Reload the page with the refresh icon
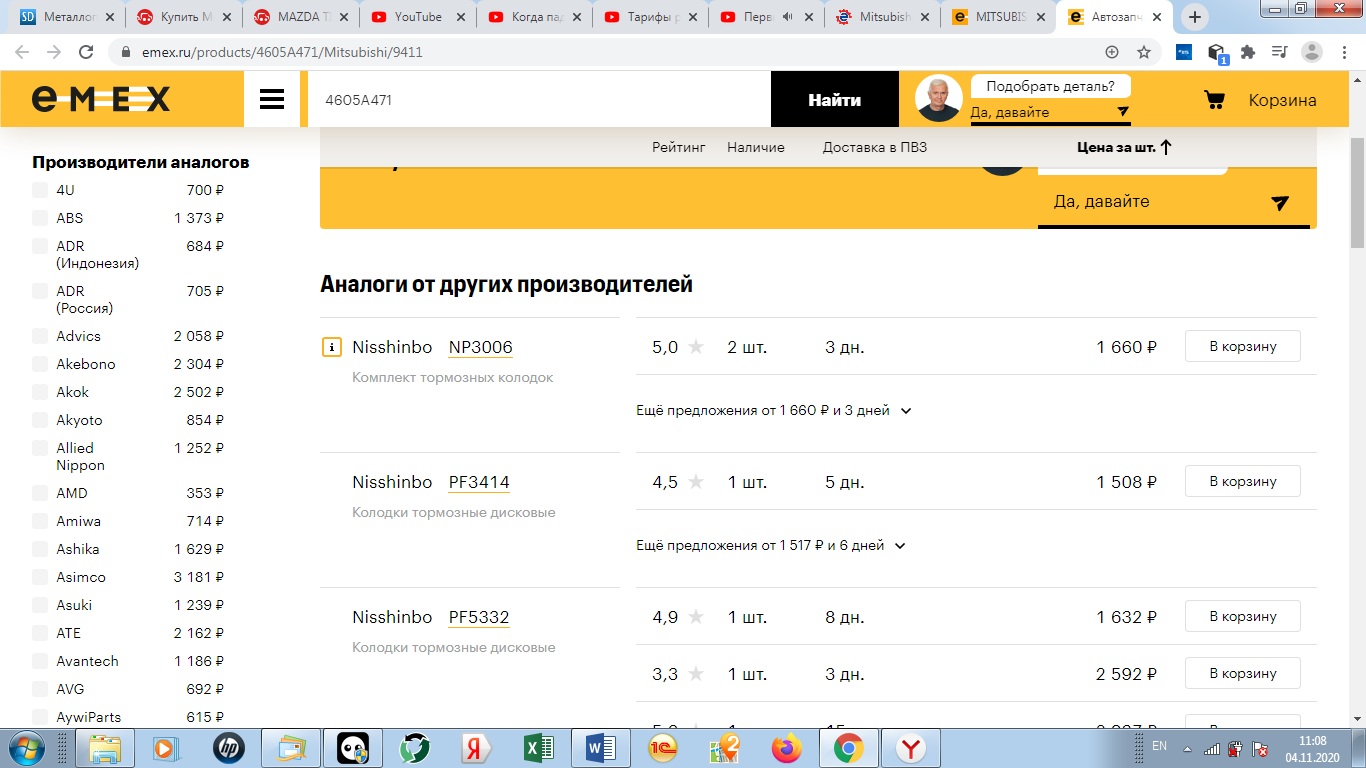 86,52
